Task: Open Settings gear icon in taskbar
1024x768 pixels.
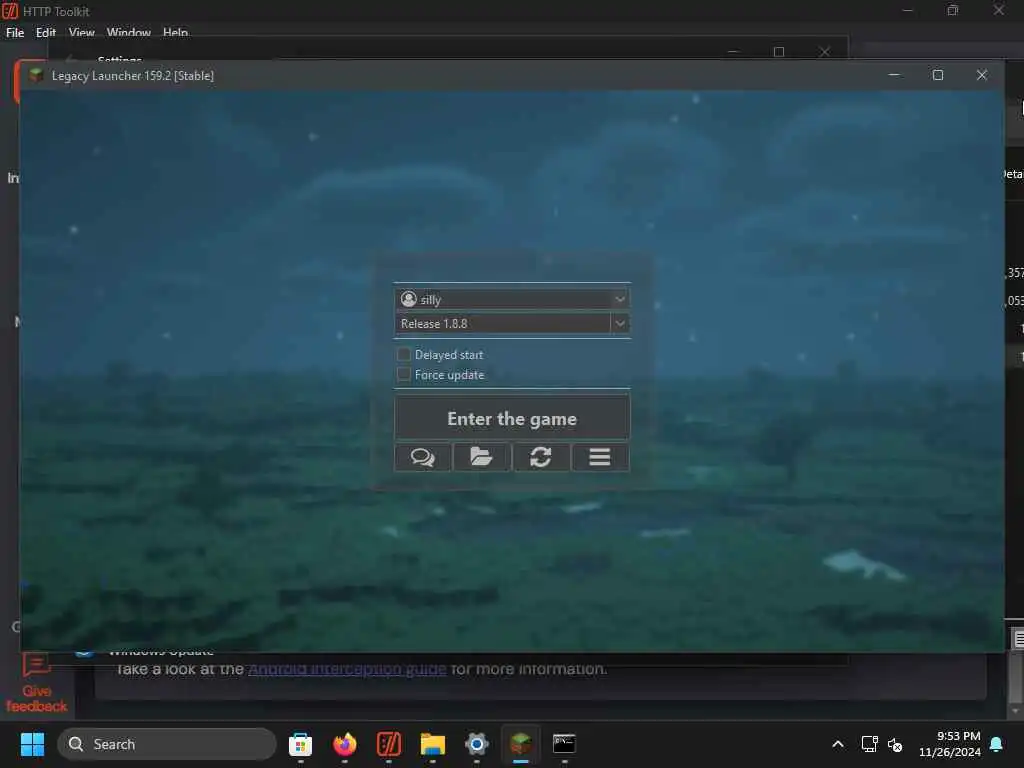Action: coord(477,744)
